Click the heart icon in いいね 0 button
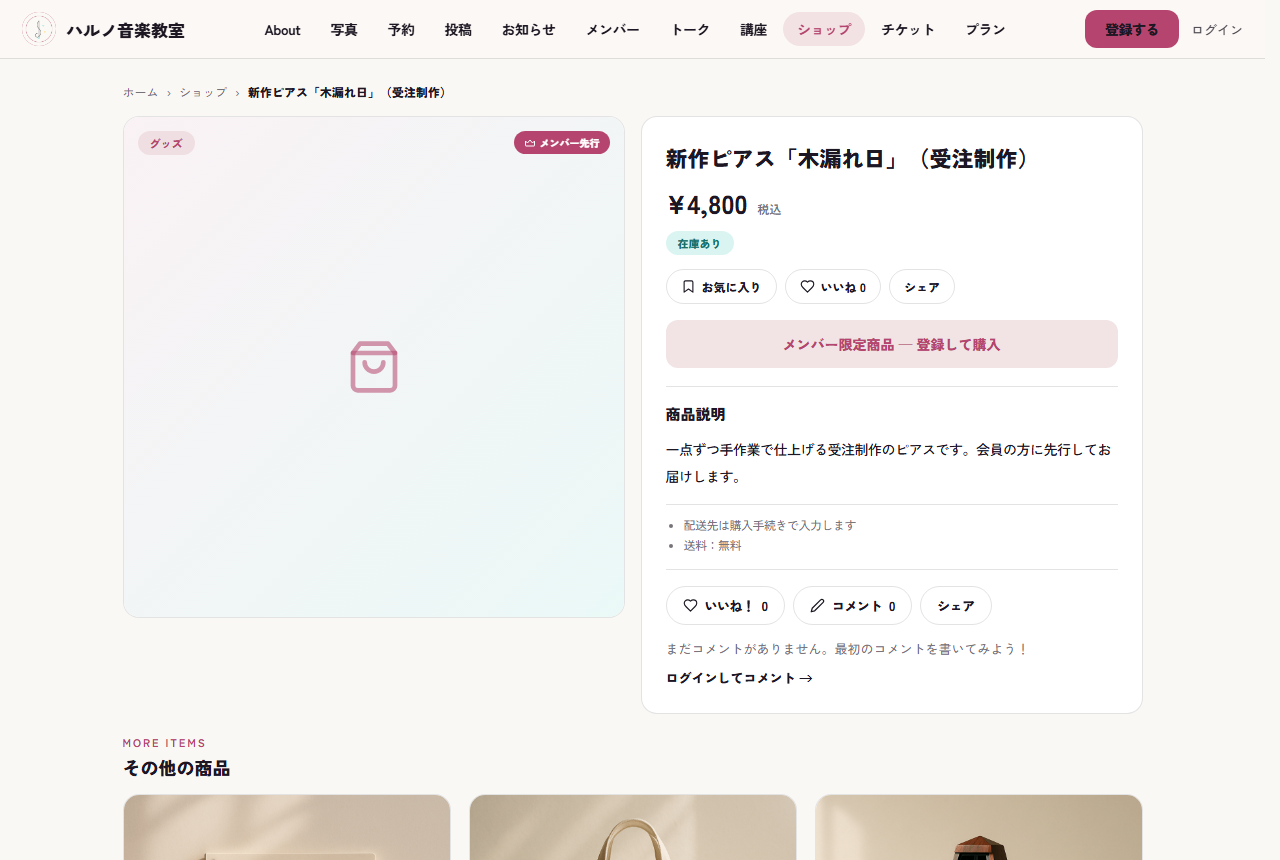 pyautogui.click(x=807, y=286)
